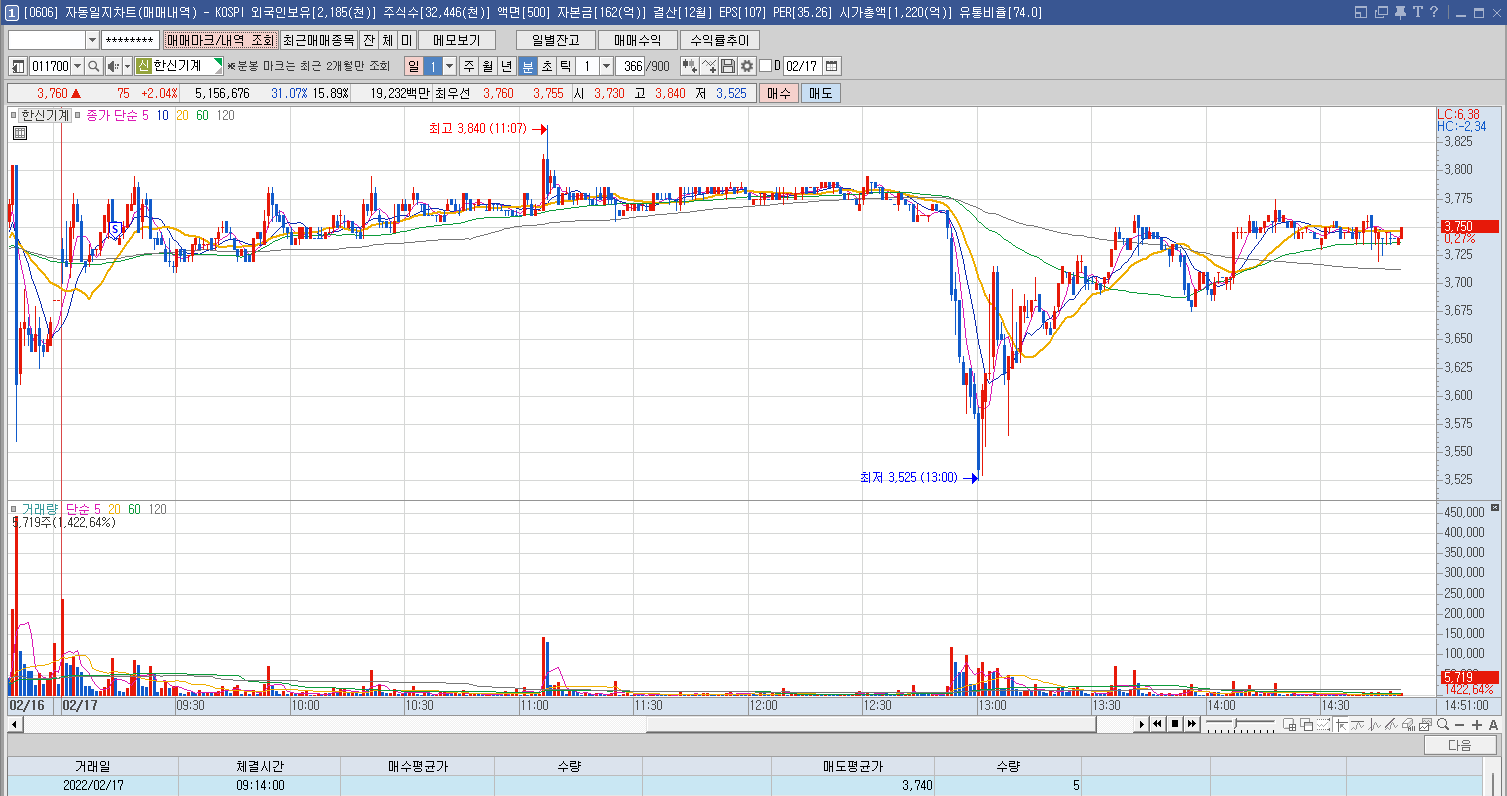Image resolution: width=1507 pixels, height=796 pixels.
Task: Toggle the 한신기계 chart legend label
Action: tap(44, 115)
